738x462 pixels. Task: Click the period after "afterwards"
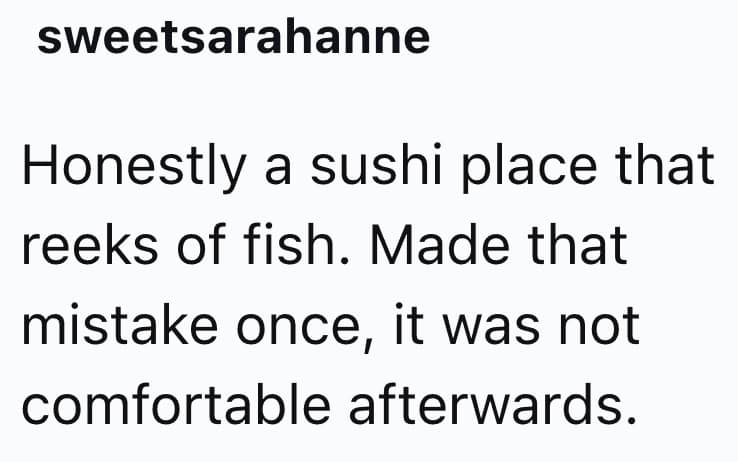coord(629,420)
